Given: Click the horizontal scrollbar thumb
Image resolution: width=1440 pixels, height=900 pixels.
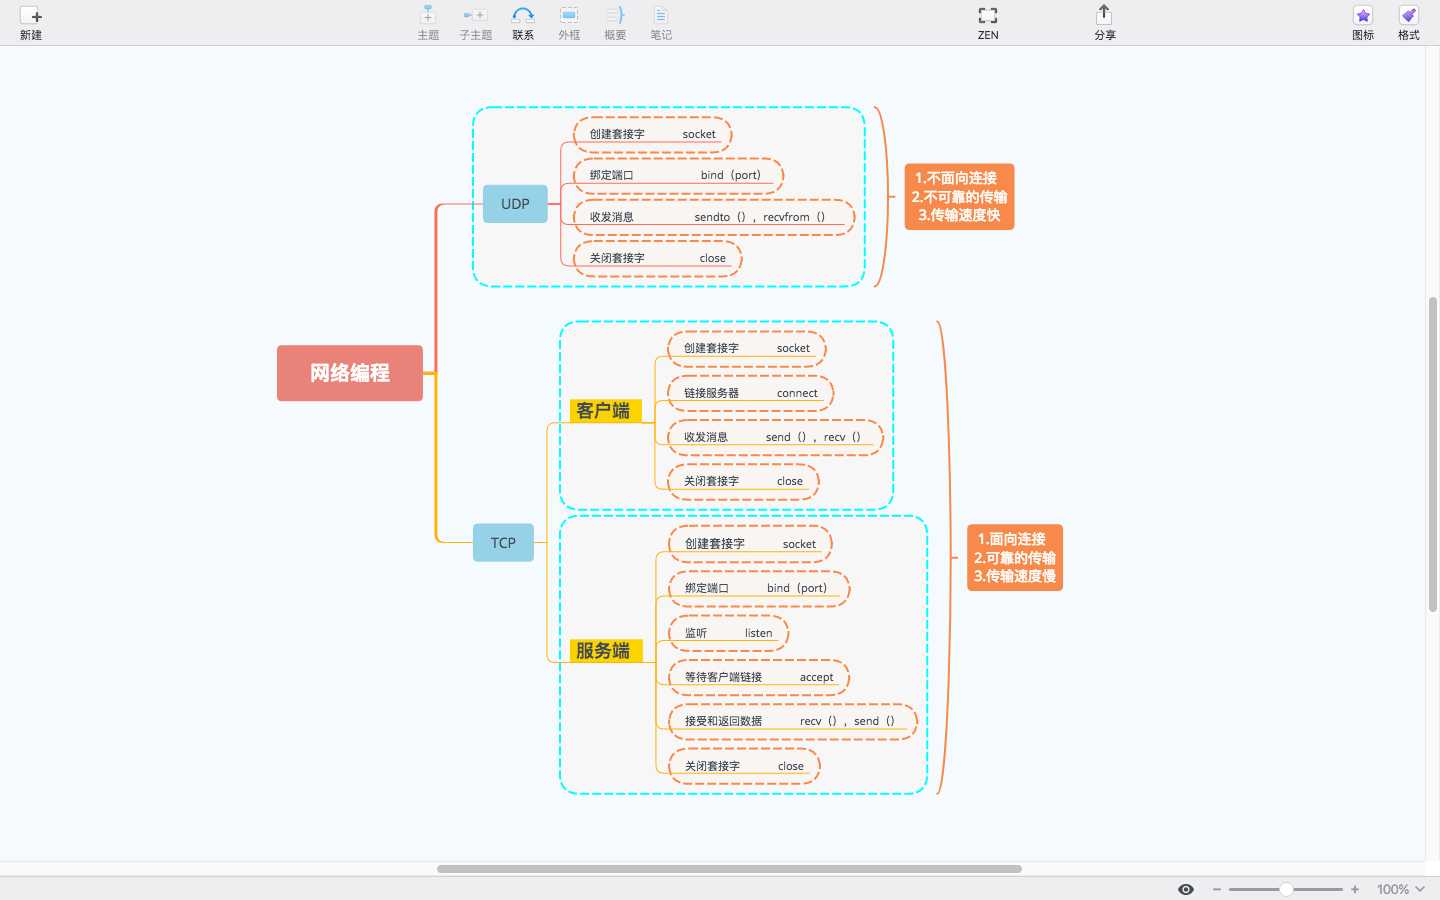Looking at the screenshot, I should (x=729, y=869).
